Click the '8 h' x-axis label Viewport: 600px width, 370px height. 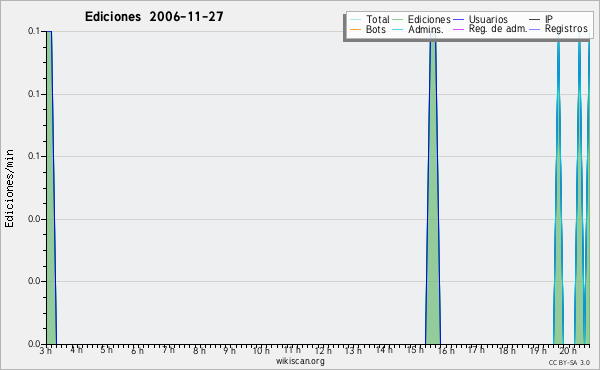[199, 350]
